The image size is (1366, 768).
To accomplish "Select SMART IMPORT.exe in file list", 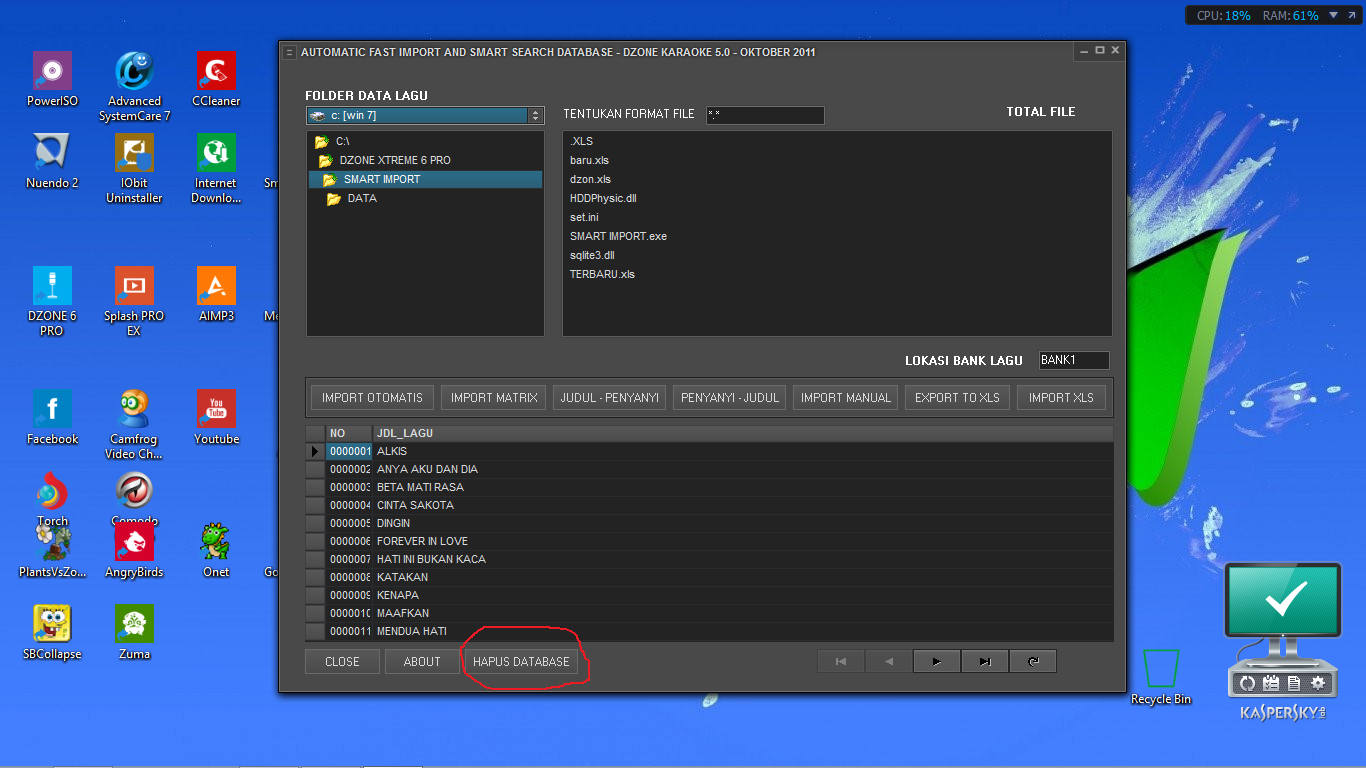I will coord(618,236).
